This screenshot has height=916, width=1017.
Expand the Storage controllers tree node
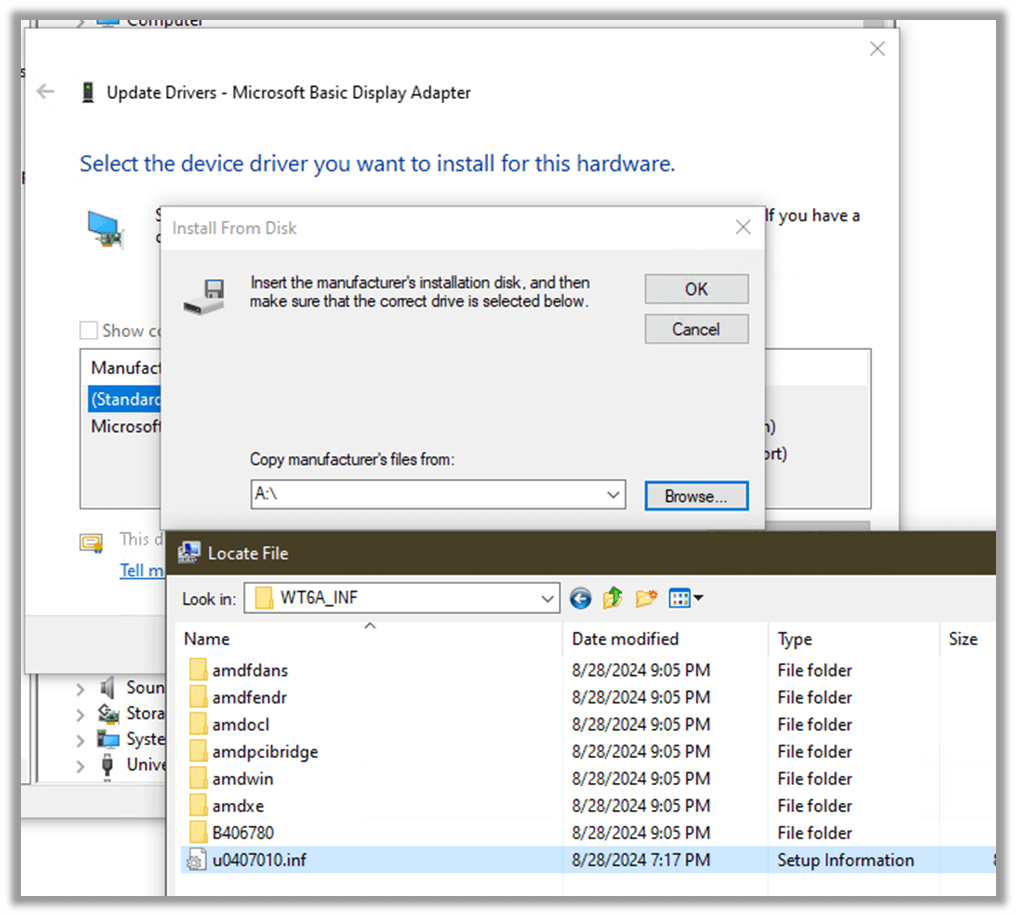pyautogui.click(x=80, y=714)
